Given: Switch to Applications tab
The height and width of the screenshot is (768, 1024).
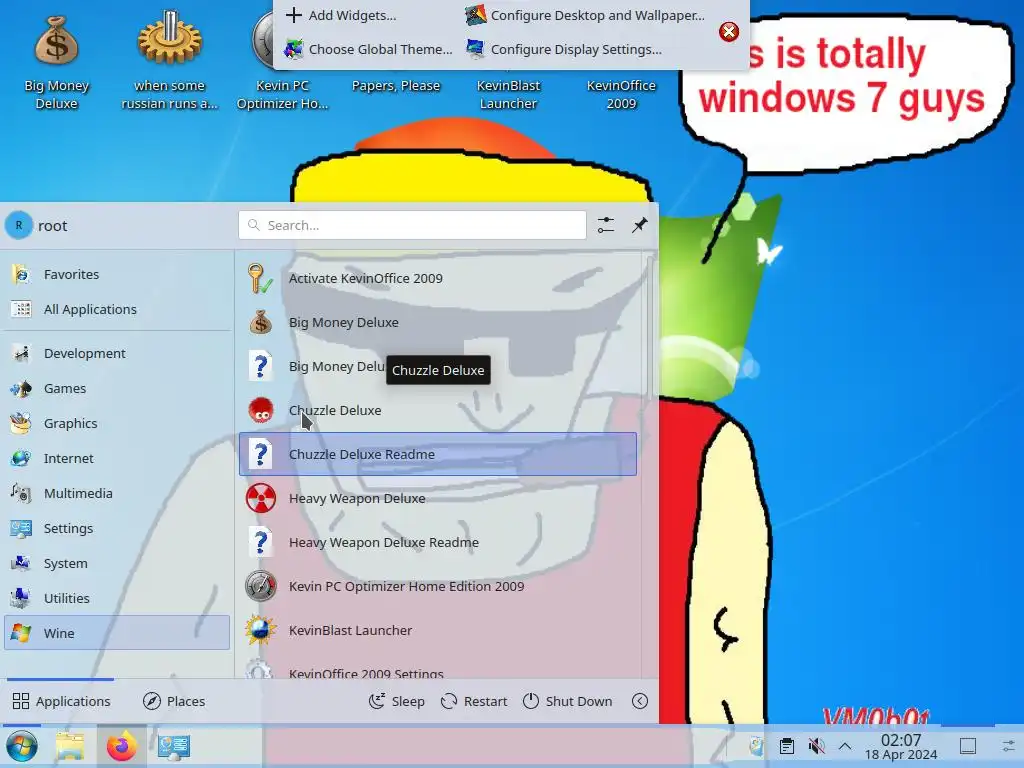Looking at the screenshot, I should [x=61, y=701].
